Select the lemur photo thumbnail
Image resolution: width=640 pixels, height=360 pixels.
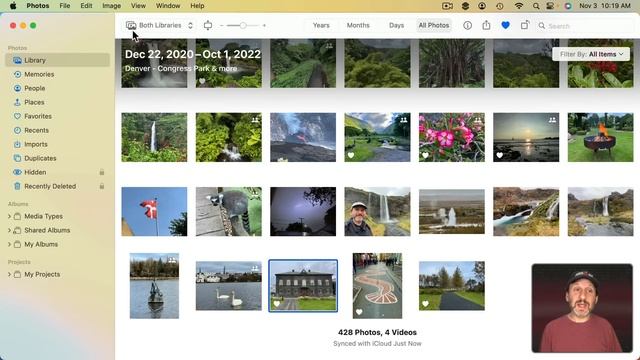tap(229, 211)
